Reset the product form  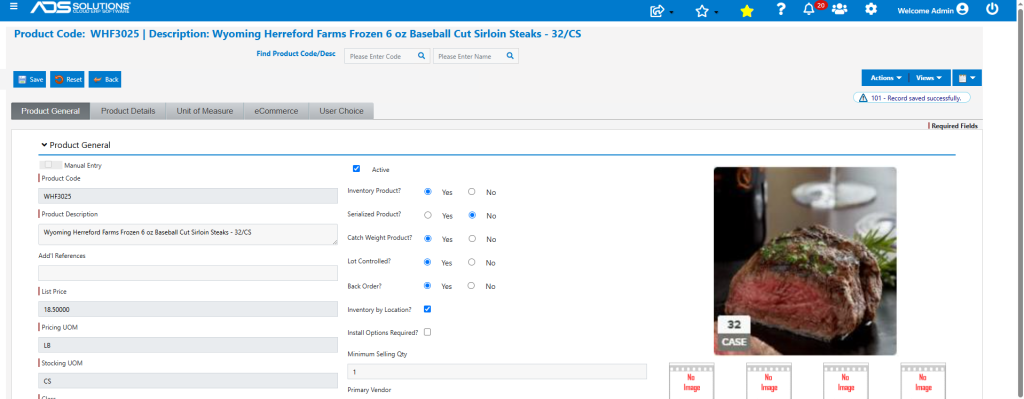(x=68, y=80)
